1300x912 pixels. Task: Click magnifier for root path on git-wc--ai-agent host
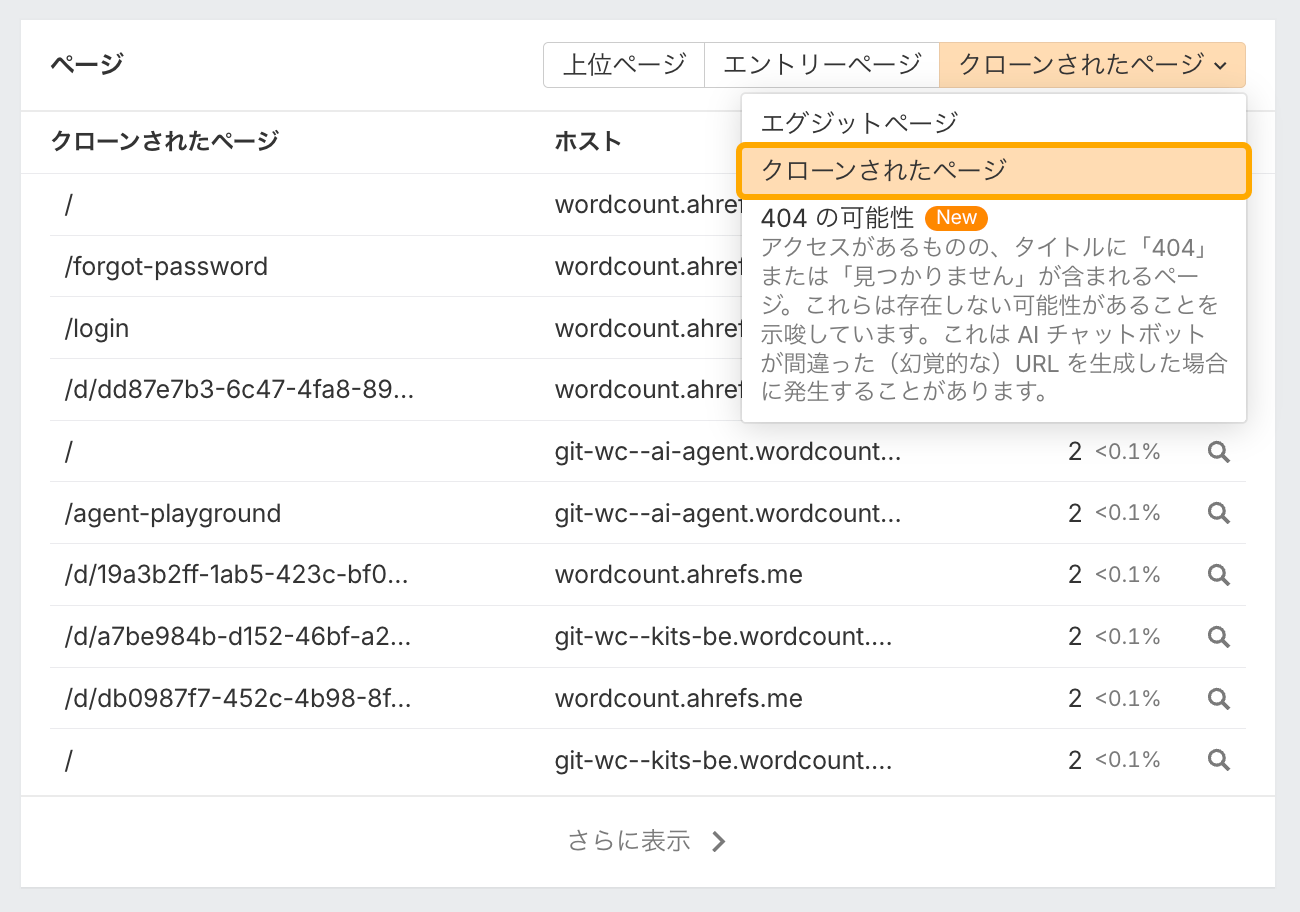1218,452
